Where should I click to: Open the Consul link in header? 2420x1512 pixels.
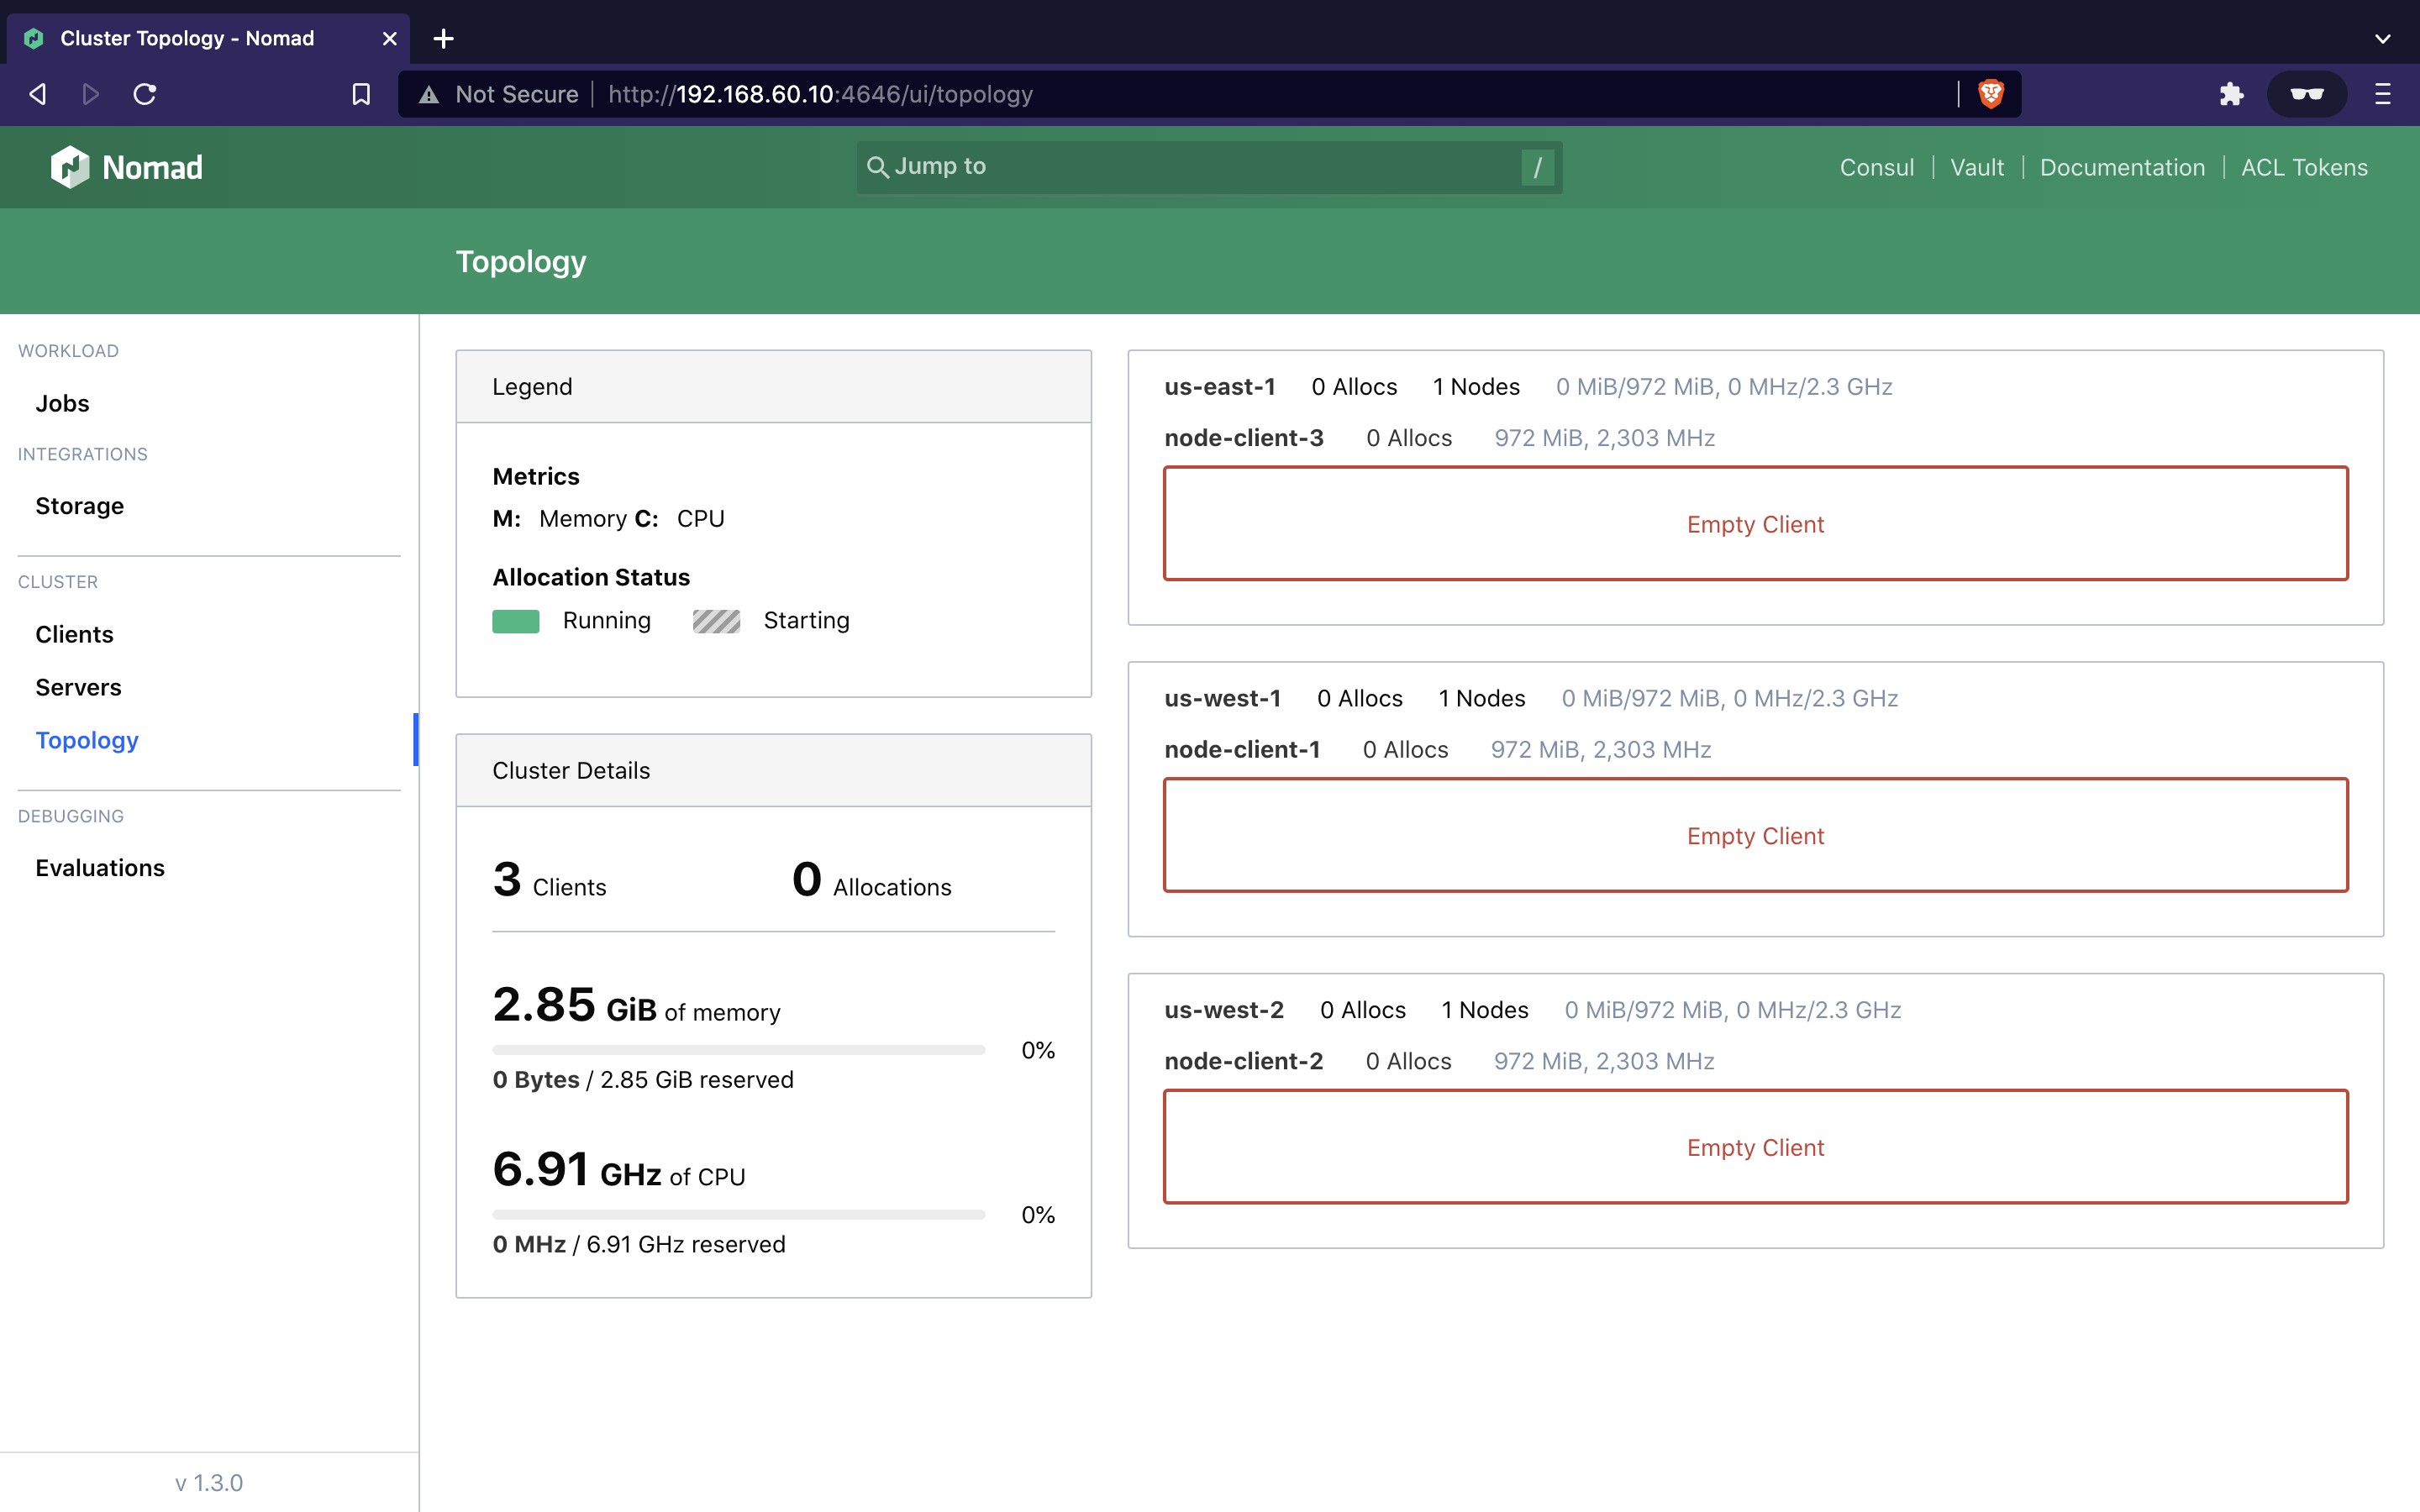1876,167
